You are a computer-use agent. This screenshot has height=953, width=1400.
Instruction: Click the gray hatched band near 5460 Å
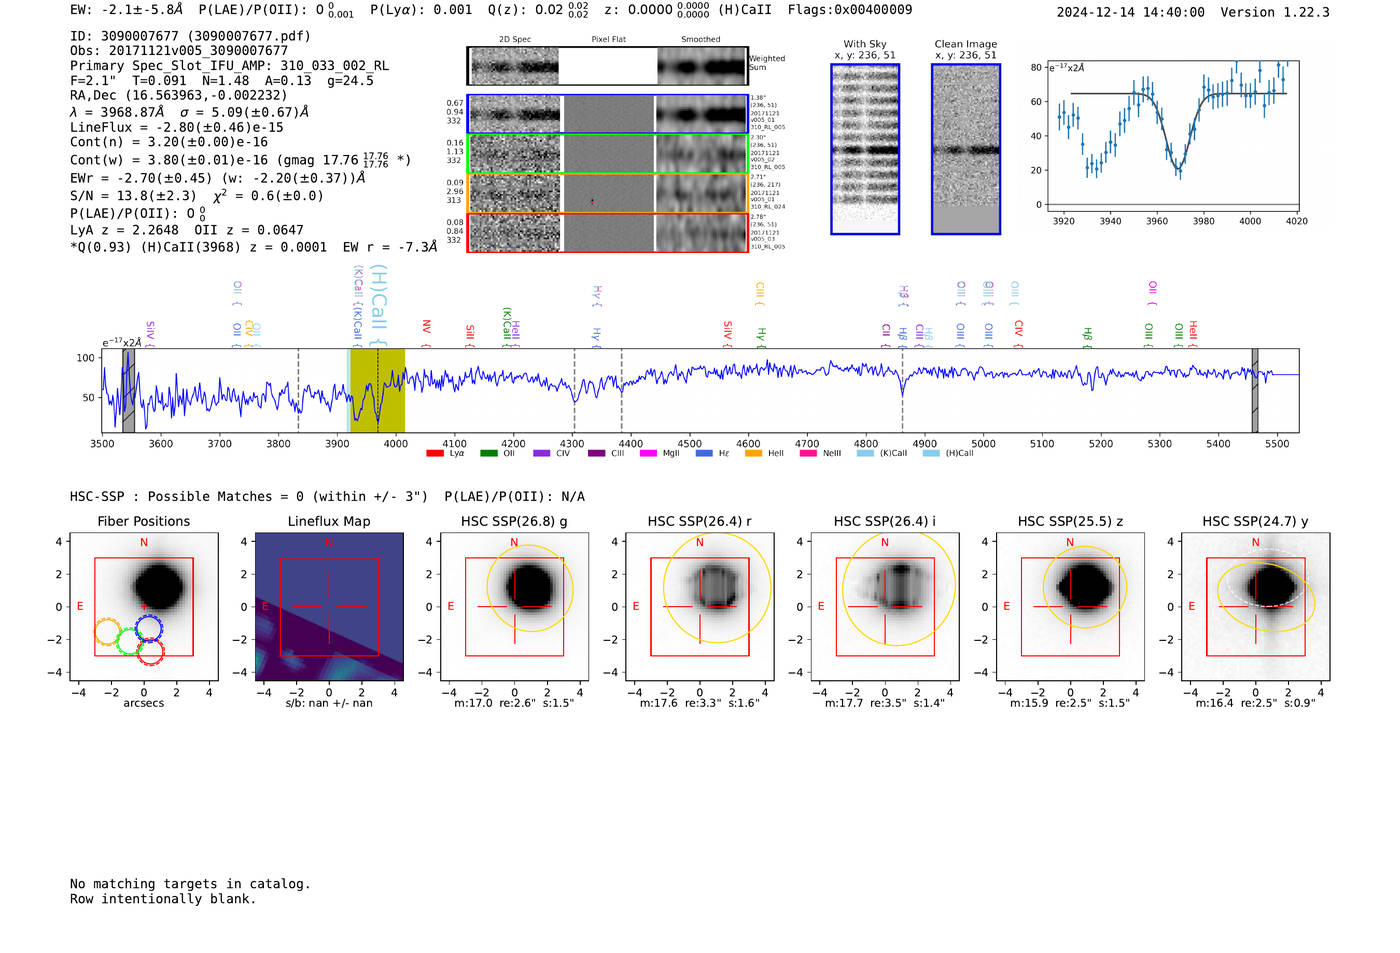pos(1255,390)
